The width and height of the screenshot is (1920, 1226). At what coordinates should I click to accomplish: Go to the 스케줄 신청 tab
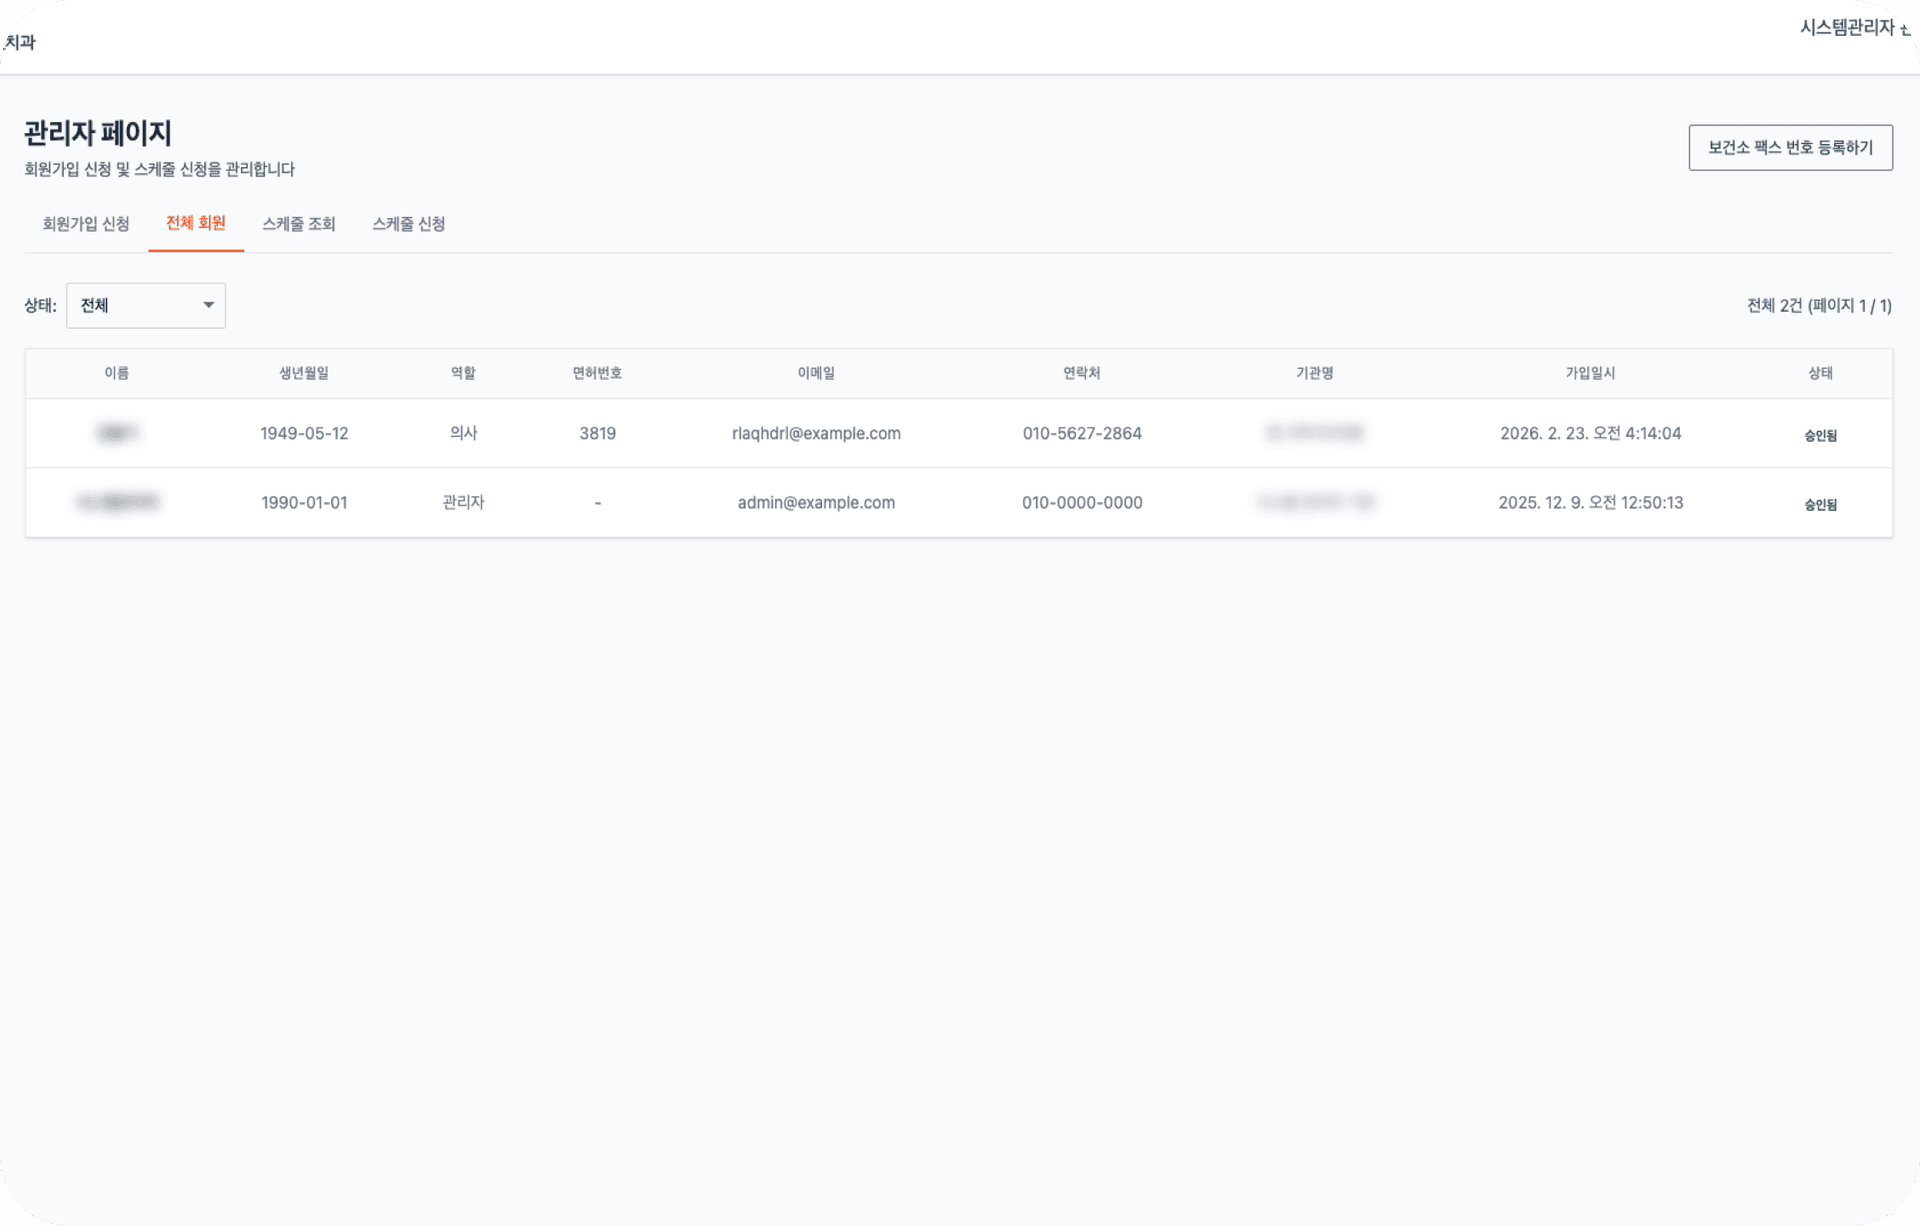[x=409, y=224]
